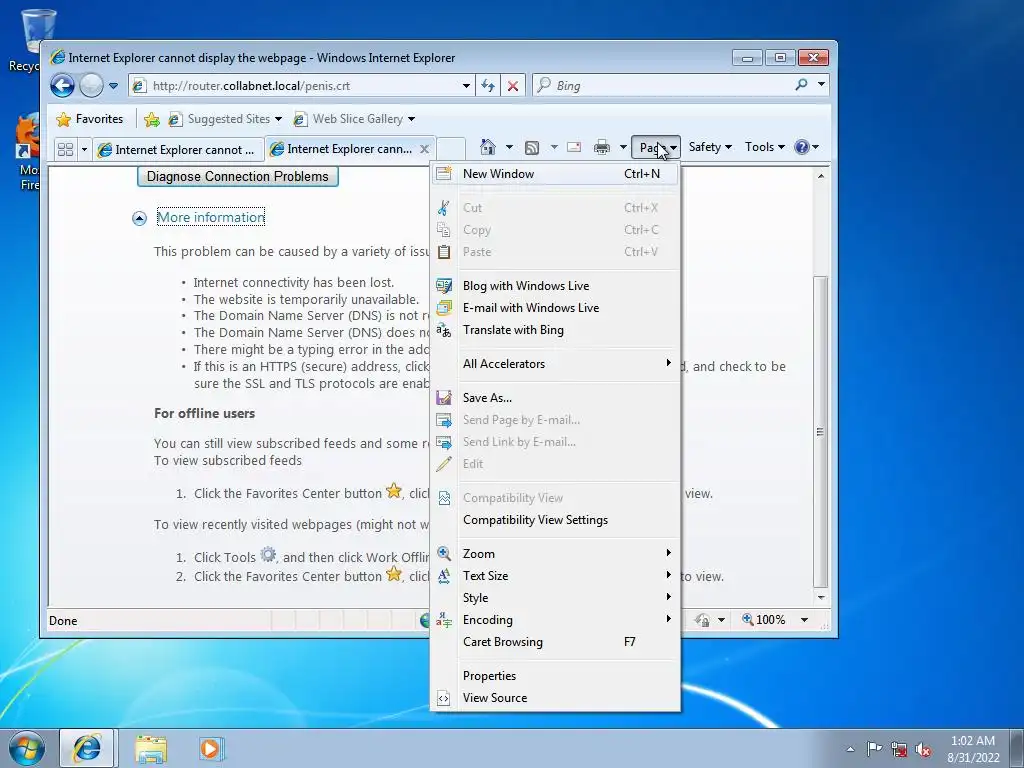Viewport: 1024px width, 768px height.
Task: Click the Print icon
Action: [x=601, y=148]
